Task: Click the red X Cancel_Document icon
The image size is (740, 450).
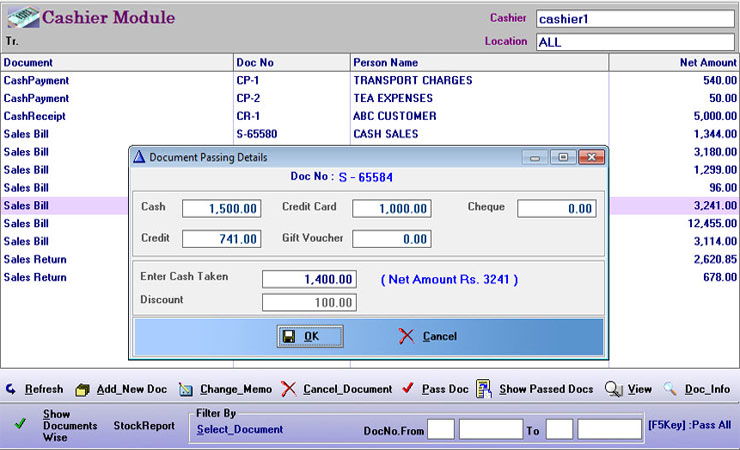Action: pos(289,389)
